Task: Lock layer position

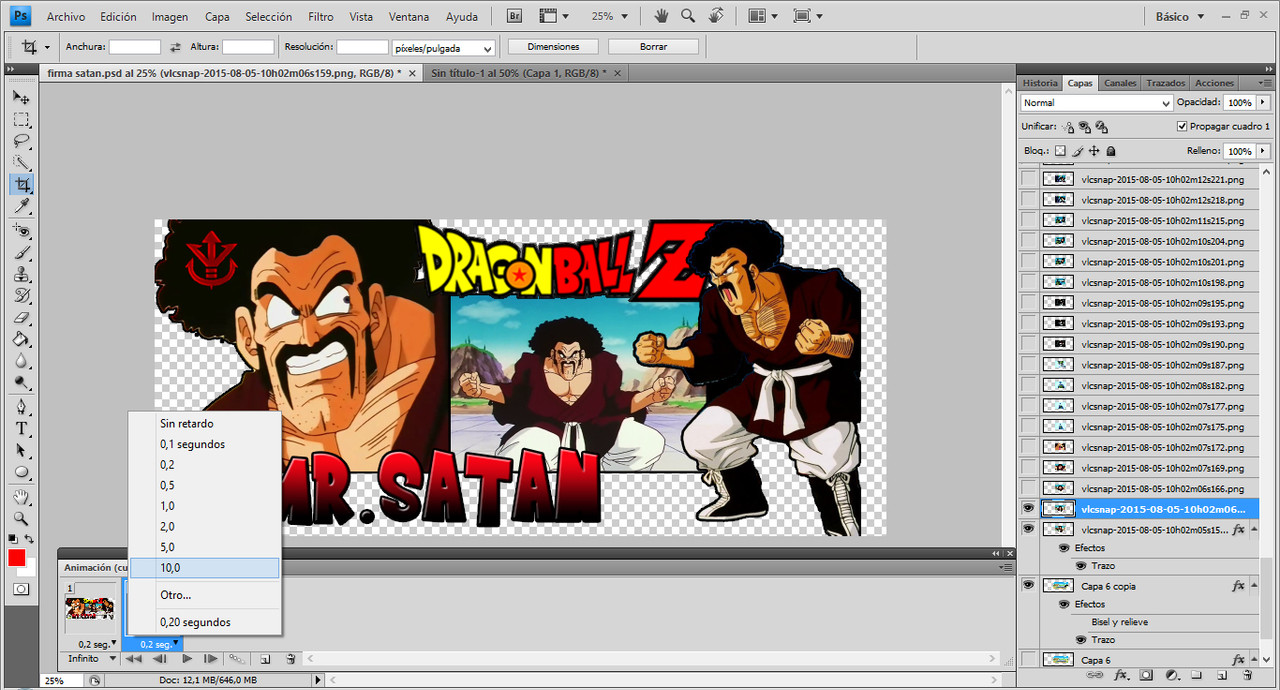Action: (1094, 151)
